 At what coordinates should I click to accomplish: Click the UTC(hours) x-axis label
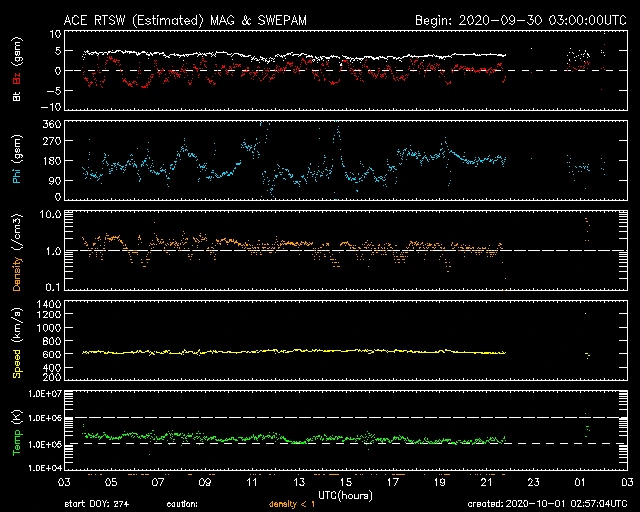coord(345,494)
